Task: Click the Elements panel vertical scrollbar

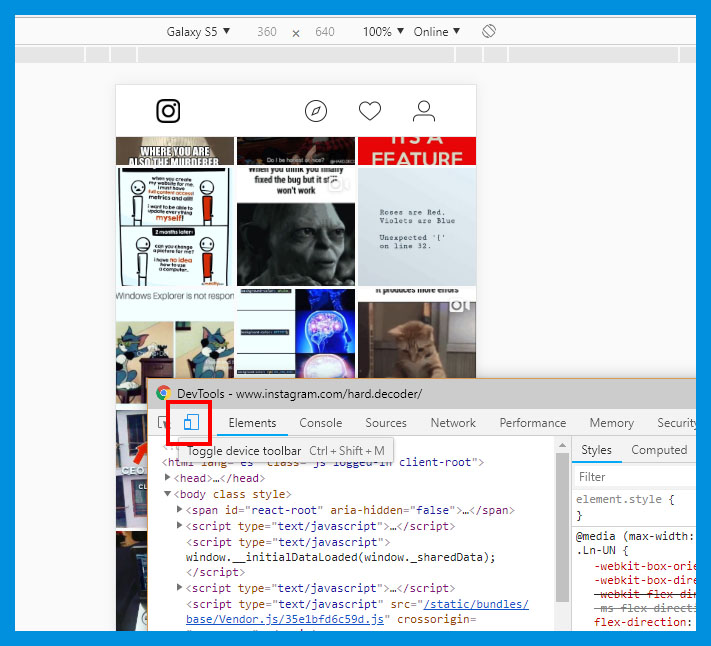Action: pyautogui.click(x=562, y=527)
